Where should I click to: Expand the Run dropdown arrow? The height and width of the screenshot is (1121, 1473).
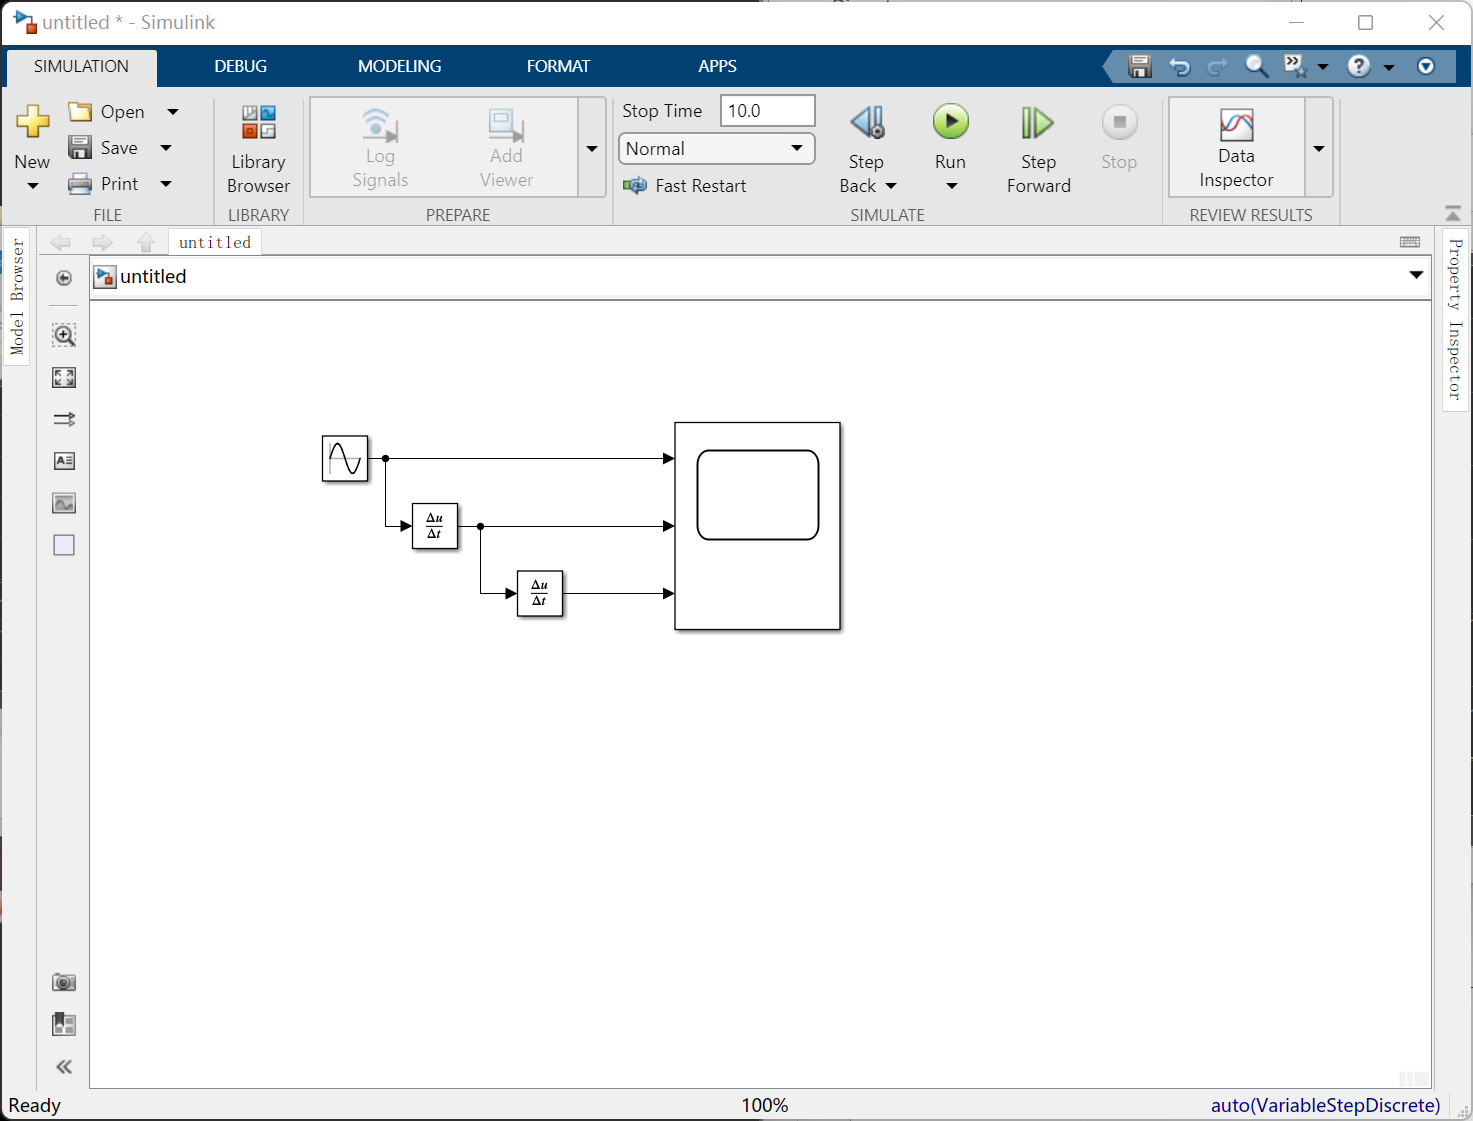951,186
